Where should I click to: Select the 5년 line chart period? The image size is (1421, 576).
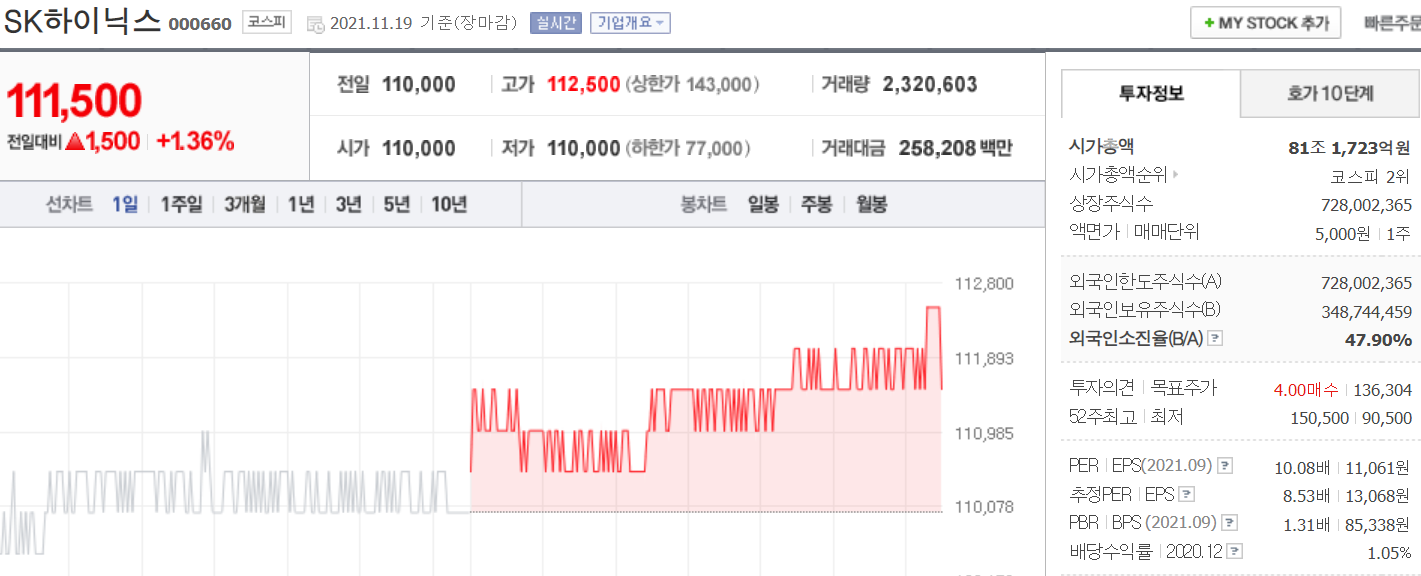pos(396,205)
